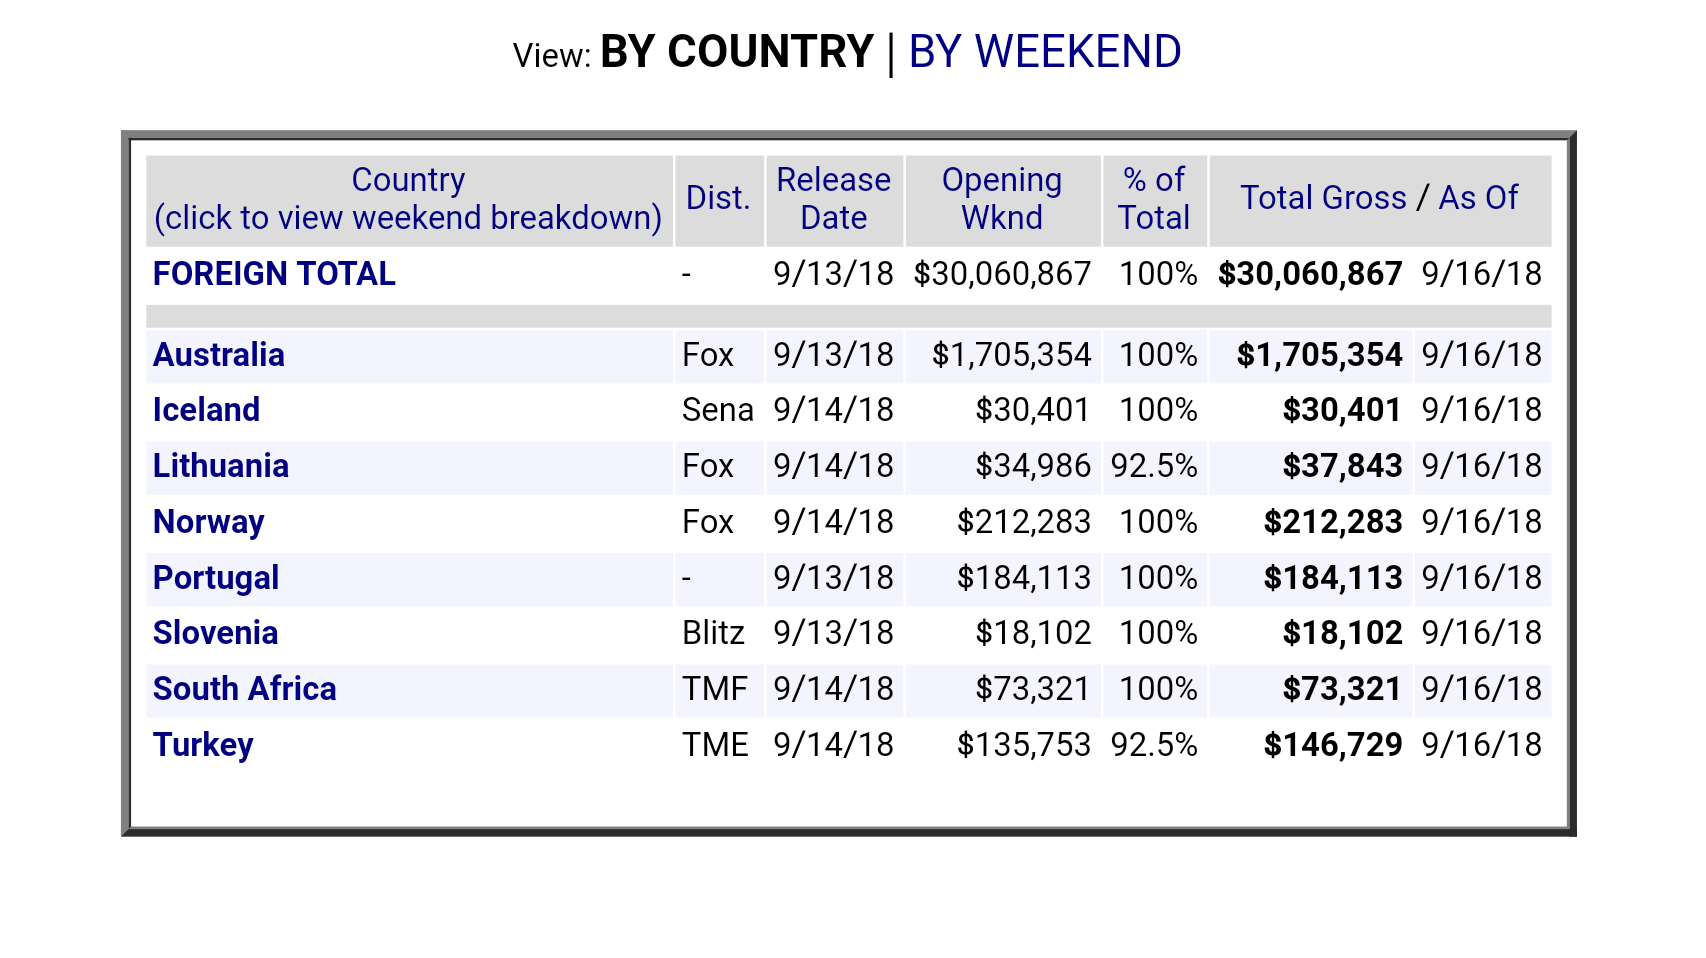Click the Turkey country link

[x=203, y=745]
